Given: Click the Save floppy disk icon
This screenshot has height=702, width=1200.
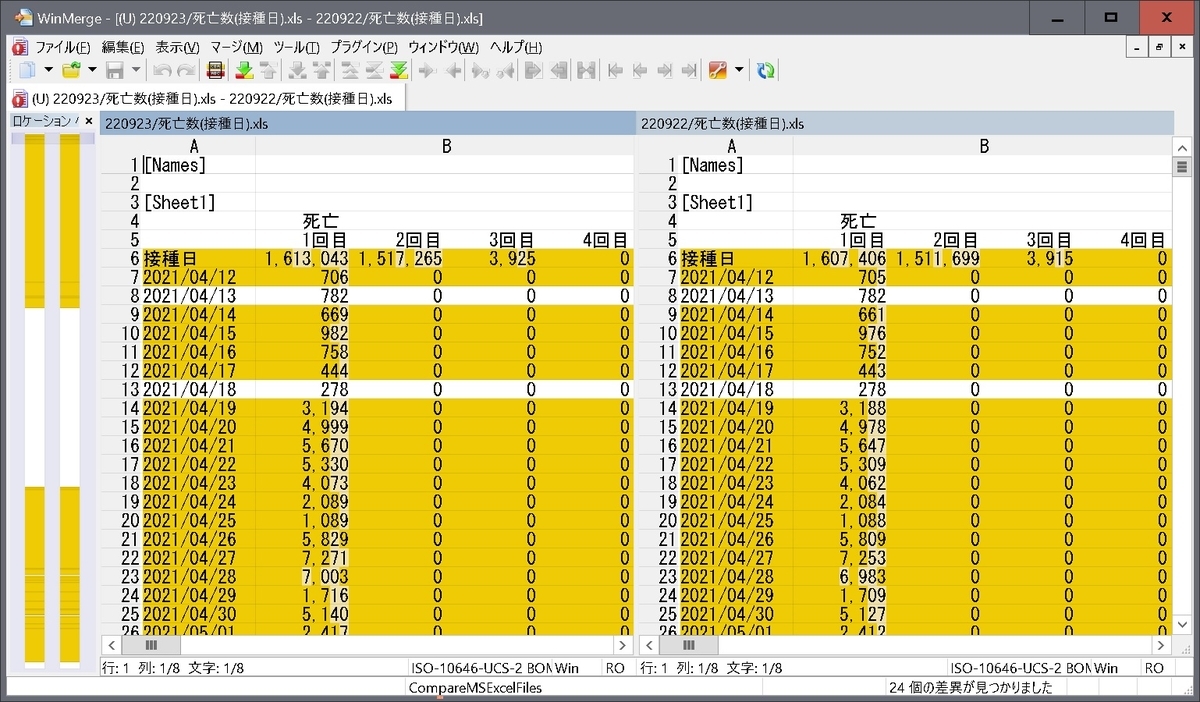Looking at the screenshot, I should [115, 70].
